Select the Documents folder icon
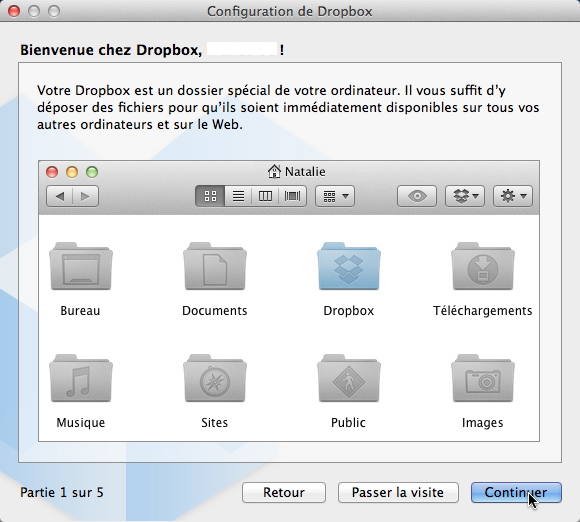580x522 pixels. point(215,266)
